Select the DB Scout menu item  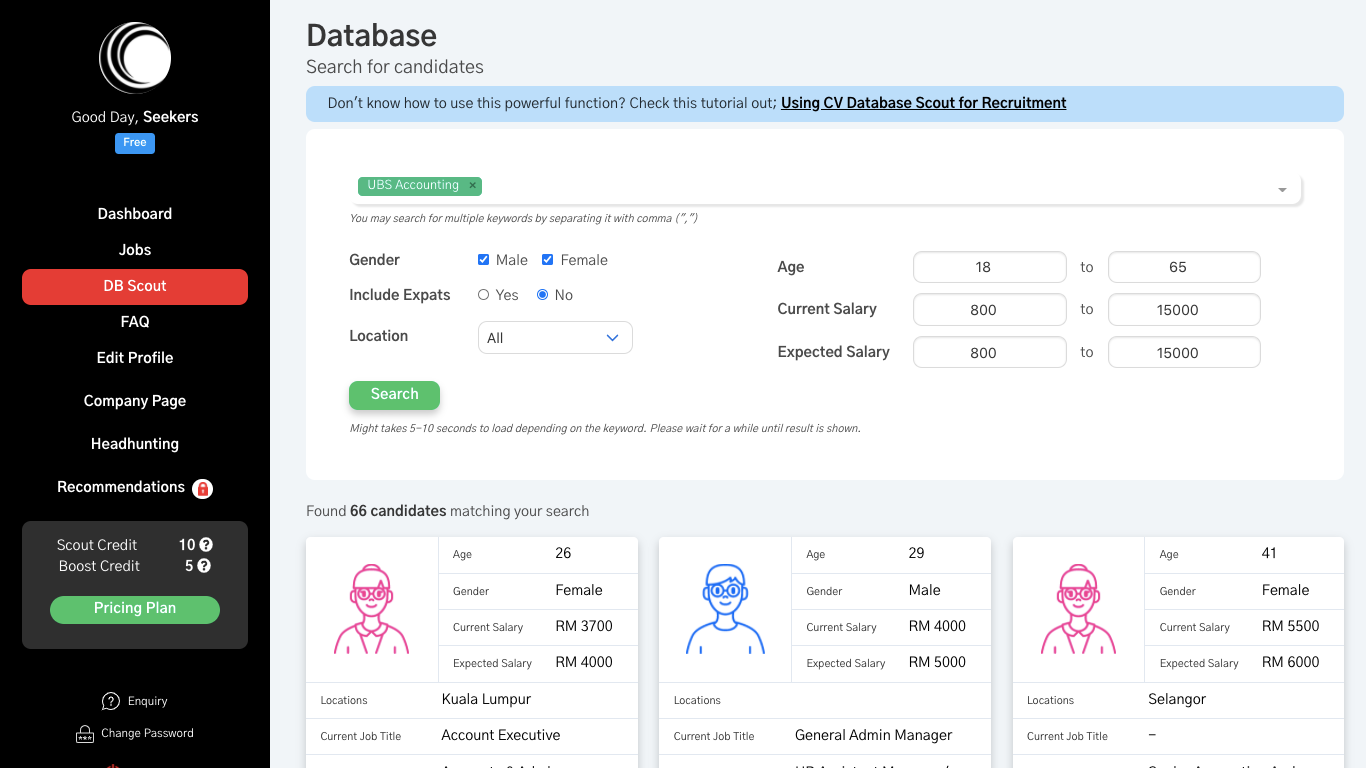[135, 286]
